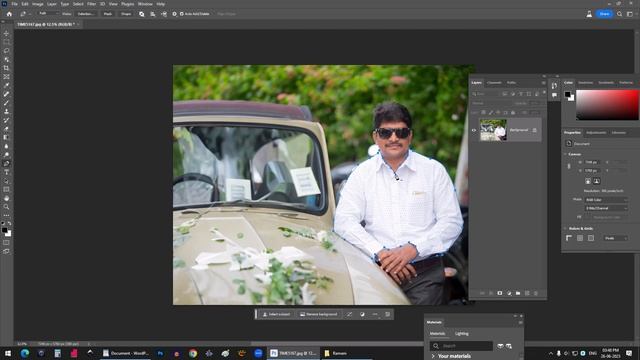The height and width of the screenshot is (360, 640).
Task: Select the Lasso tool
Action: point(6,51)
